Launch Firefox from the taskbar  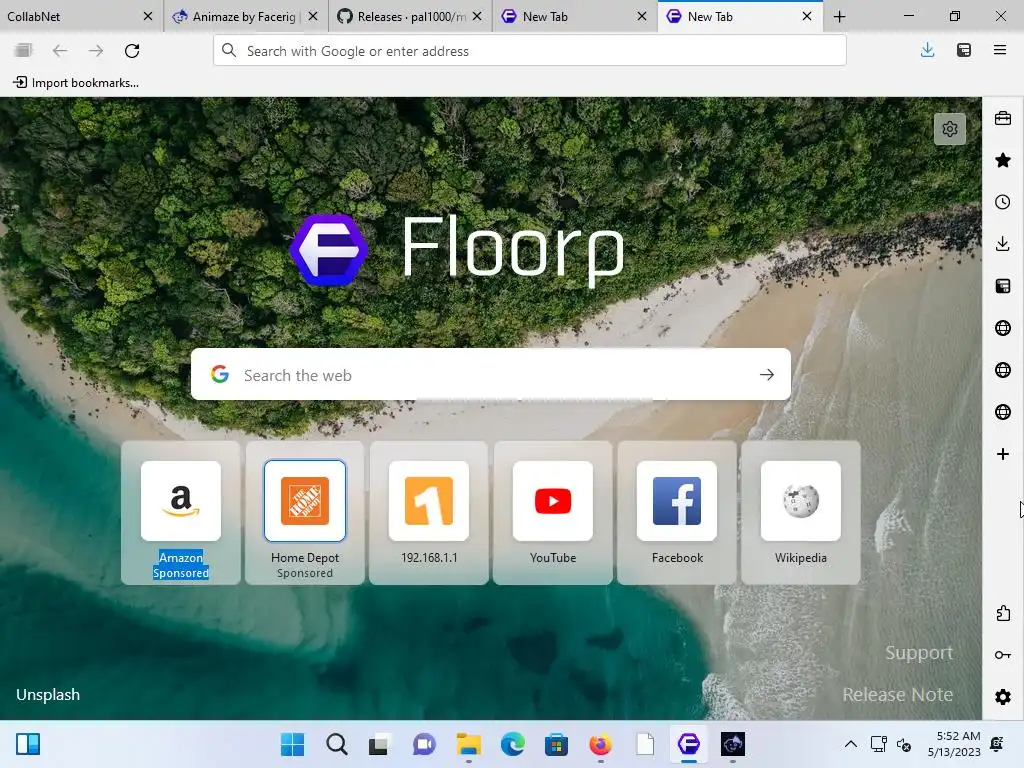[x=601, y=744]
